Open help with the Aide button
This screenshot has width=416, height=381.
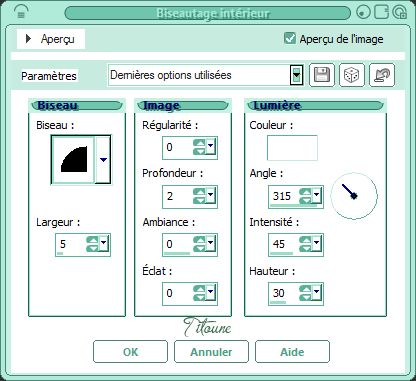[x=292, y=352]
